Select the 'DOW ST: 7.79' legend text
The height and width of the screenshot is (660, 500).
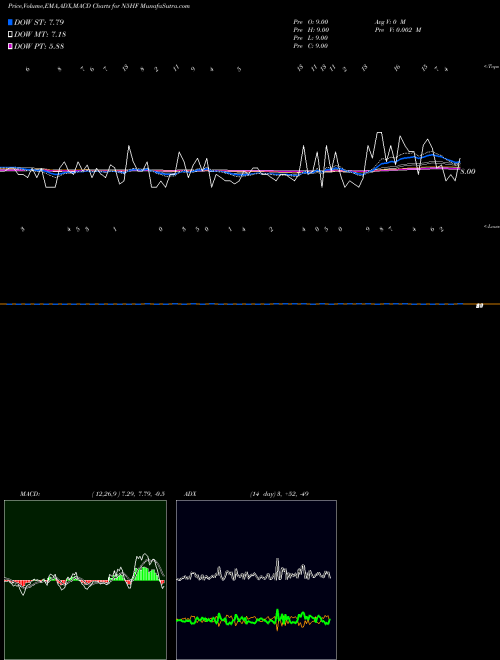39,22
